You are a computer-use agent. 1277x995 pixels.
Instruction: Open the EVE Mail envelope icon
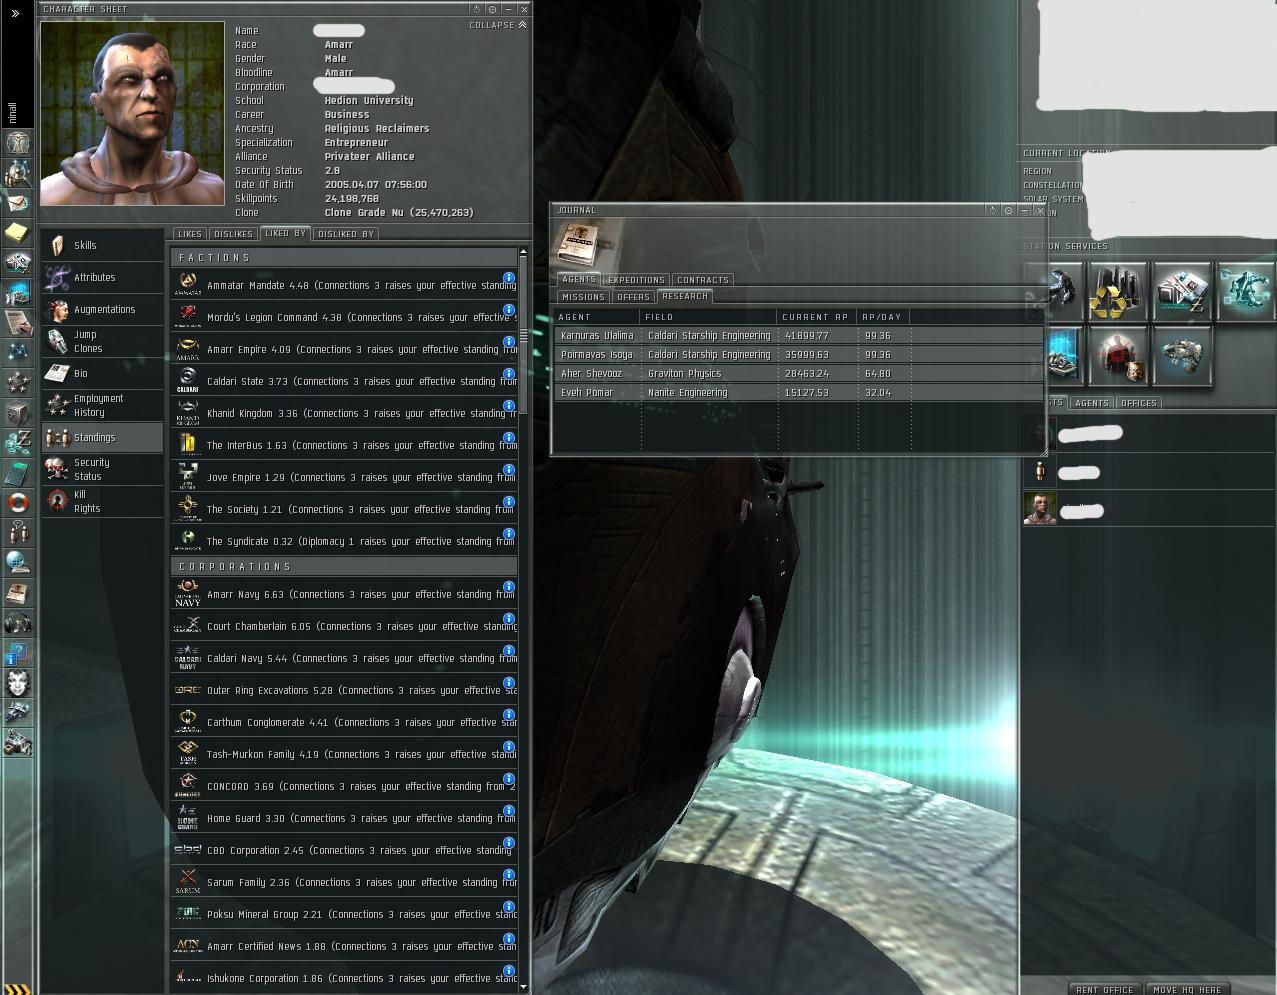pos(19,202)
